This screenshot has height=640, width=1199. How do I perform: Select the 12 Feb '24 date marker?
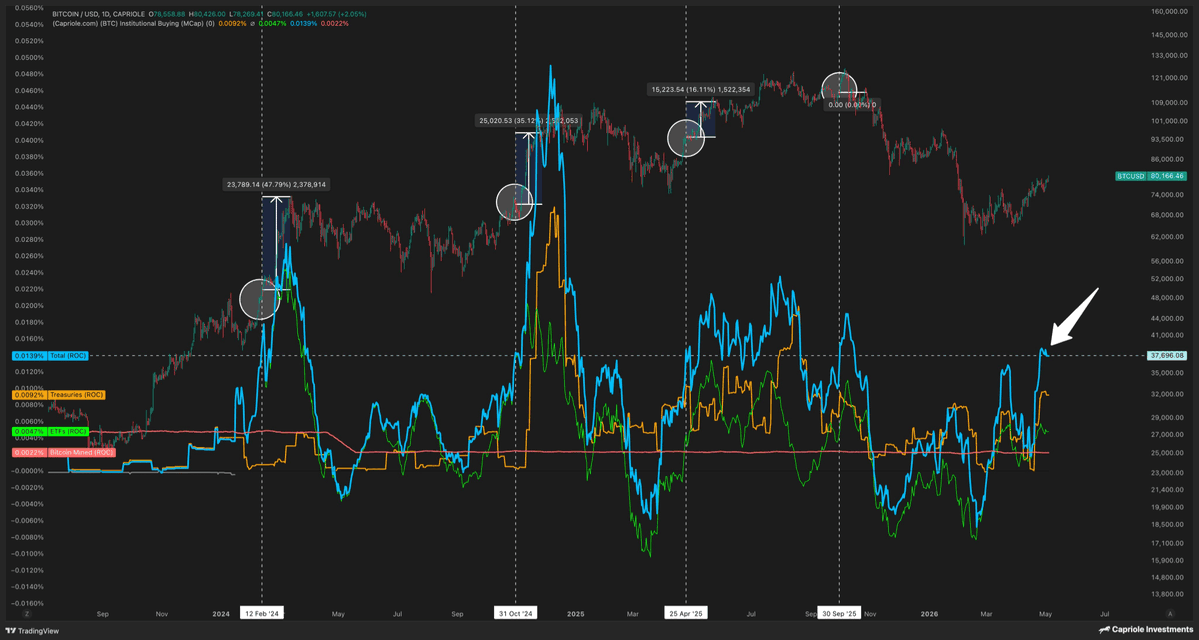(x=262, y=614)
